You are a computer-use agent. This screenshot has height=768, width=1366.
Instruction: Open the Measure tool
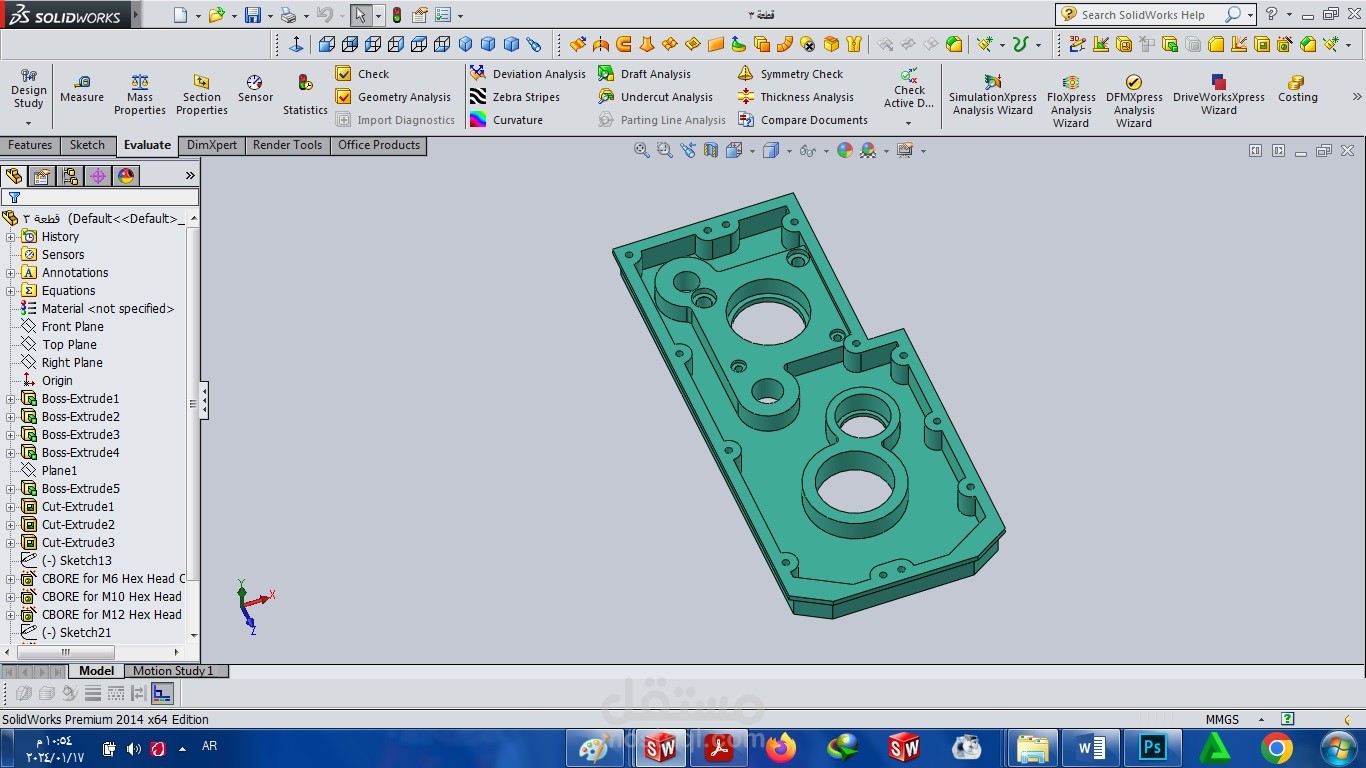click(x=82, y=88)
